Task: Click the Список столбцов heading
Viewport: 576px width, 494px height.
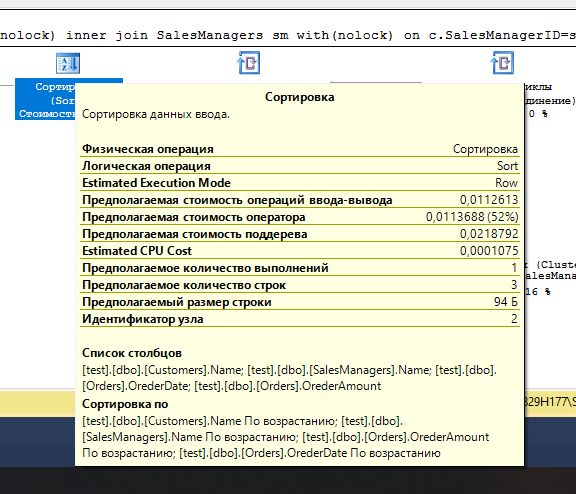Action: pyautogui.click(x=132, y=353)
